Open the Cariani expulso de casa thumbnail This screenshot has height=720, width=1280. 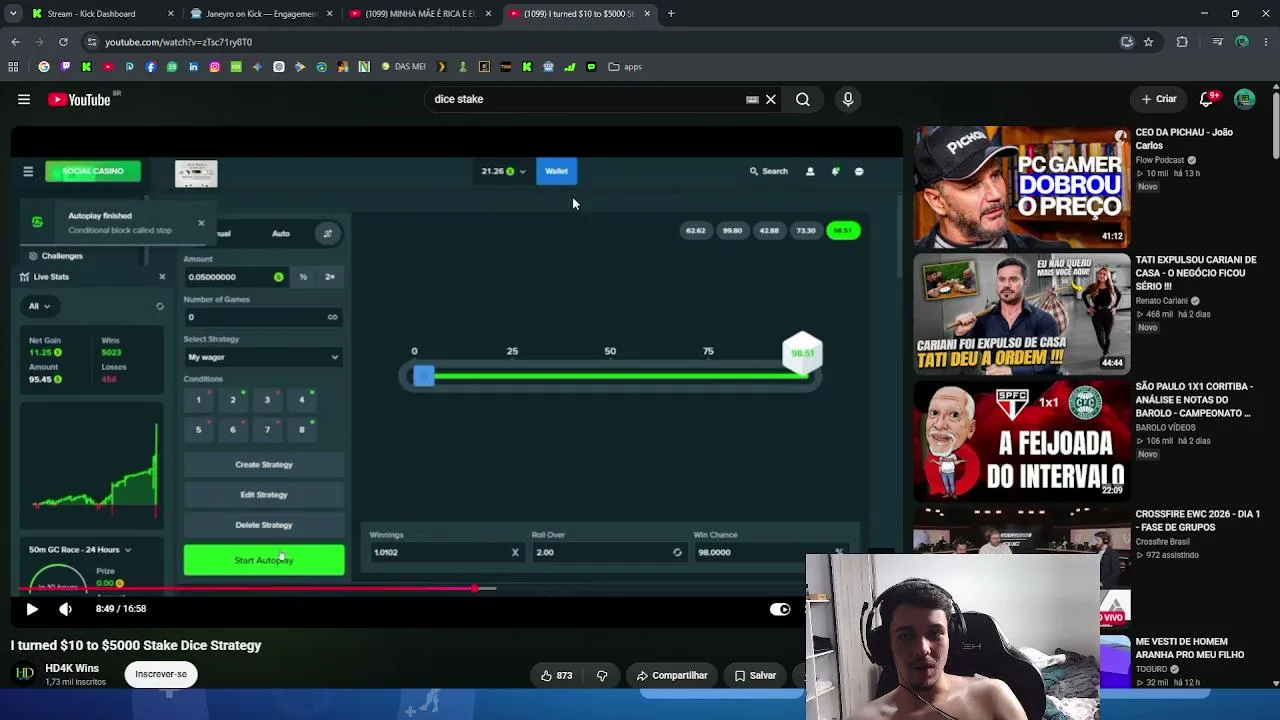[x=1021, y=313]
